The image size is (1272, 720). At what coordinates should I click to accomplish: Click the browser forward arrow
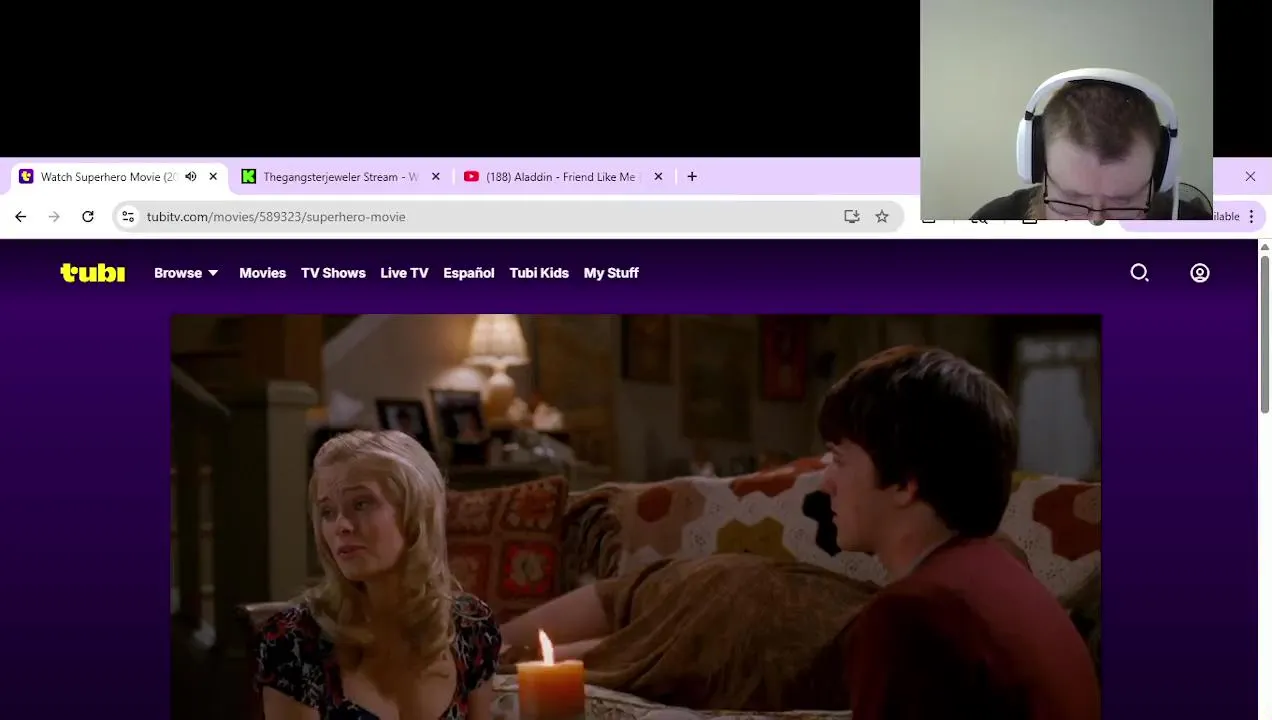(x=54, y=217)
